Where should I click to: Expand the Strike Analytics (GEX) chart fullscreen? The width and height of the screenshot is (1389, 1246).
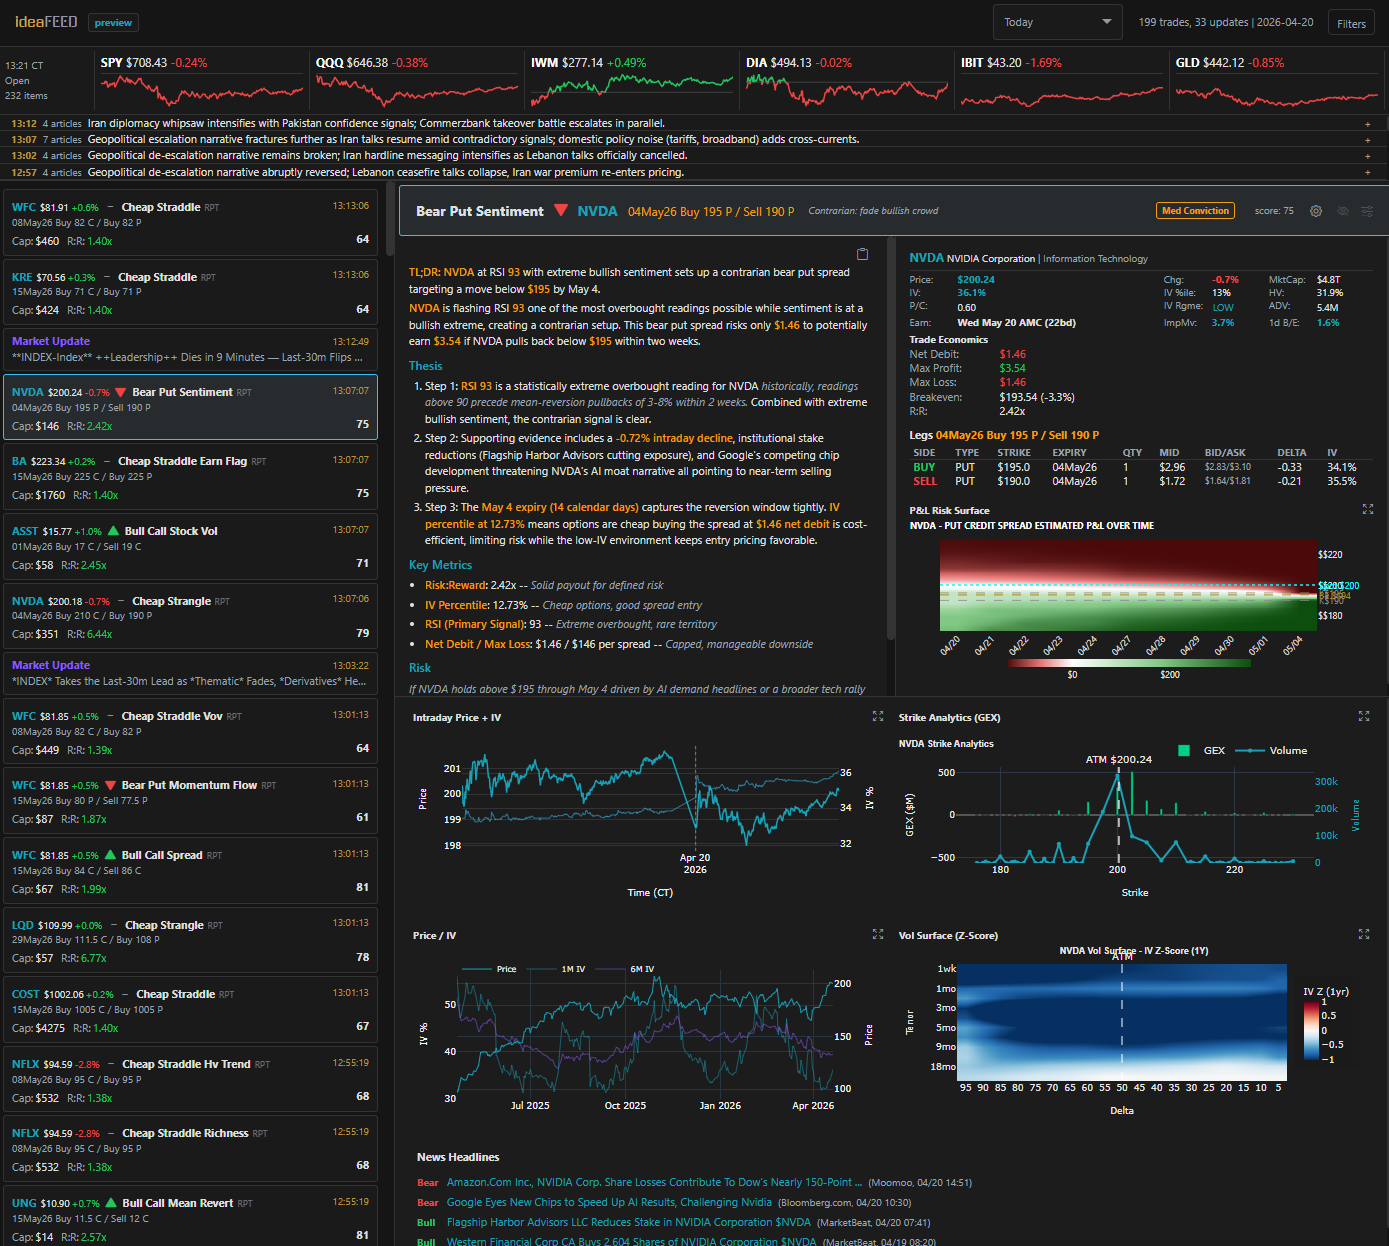tap(1364, 716)
